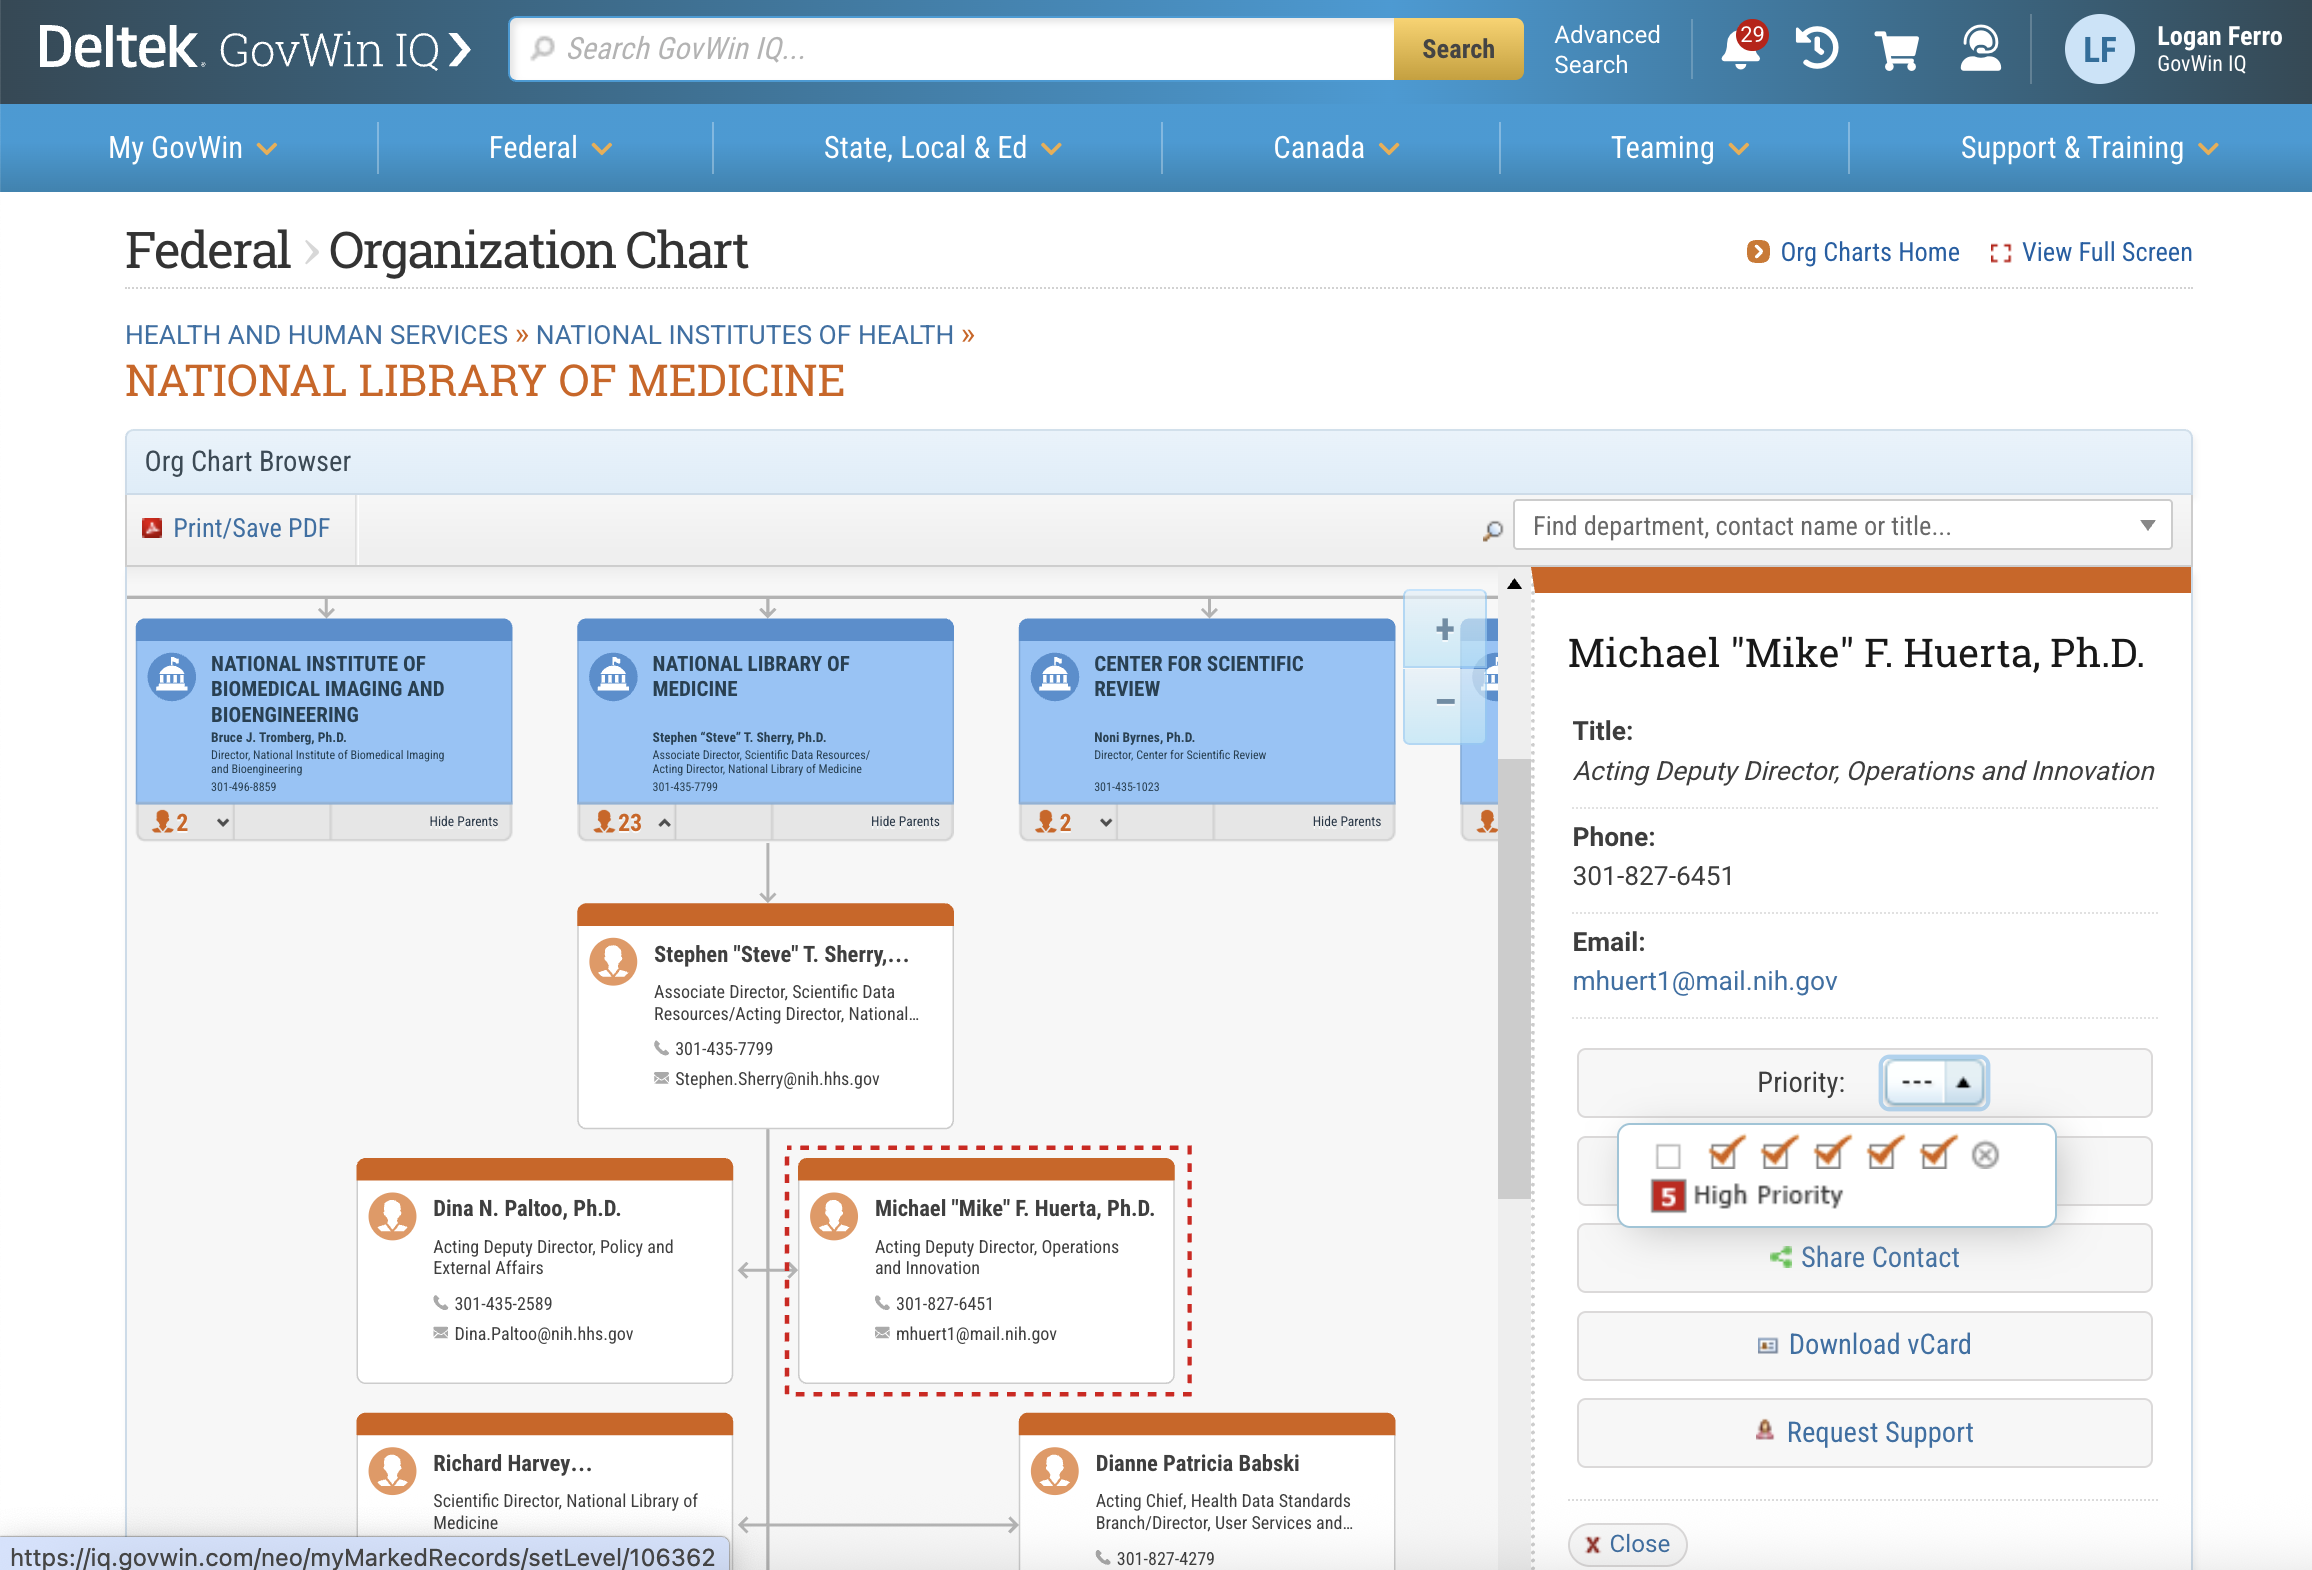Click the scrollbar up arrow of org chart
Screen dimensions: 2312x1570
point(1514,584)
